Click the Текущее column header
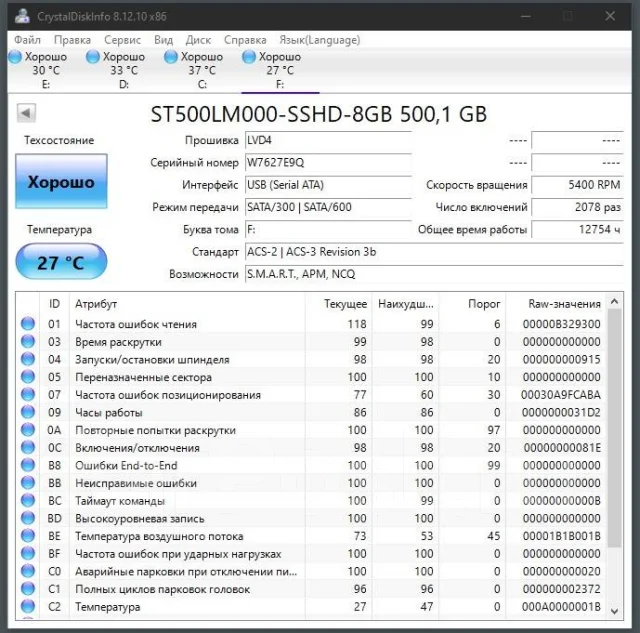 pos(338,304)
